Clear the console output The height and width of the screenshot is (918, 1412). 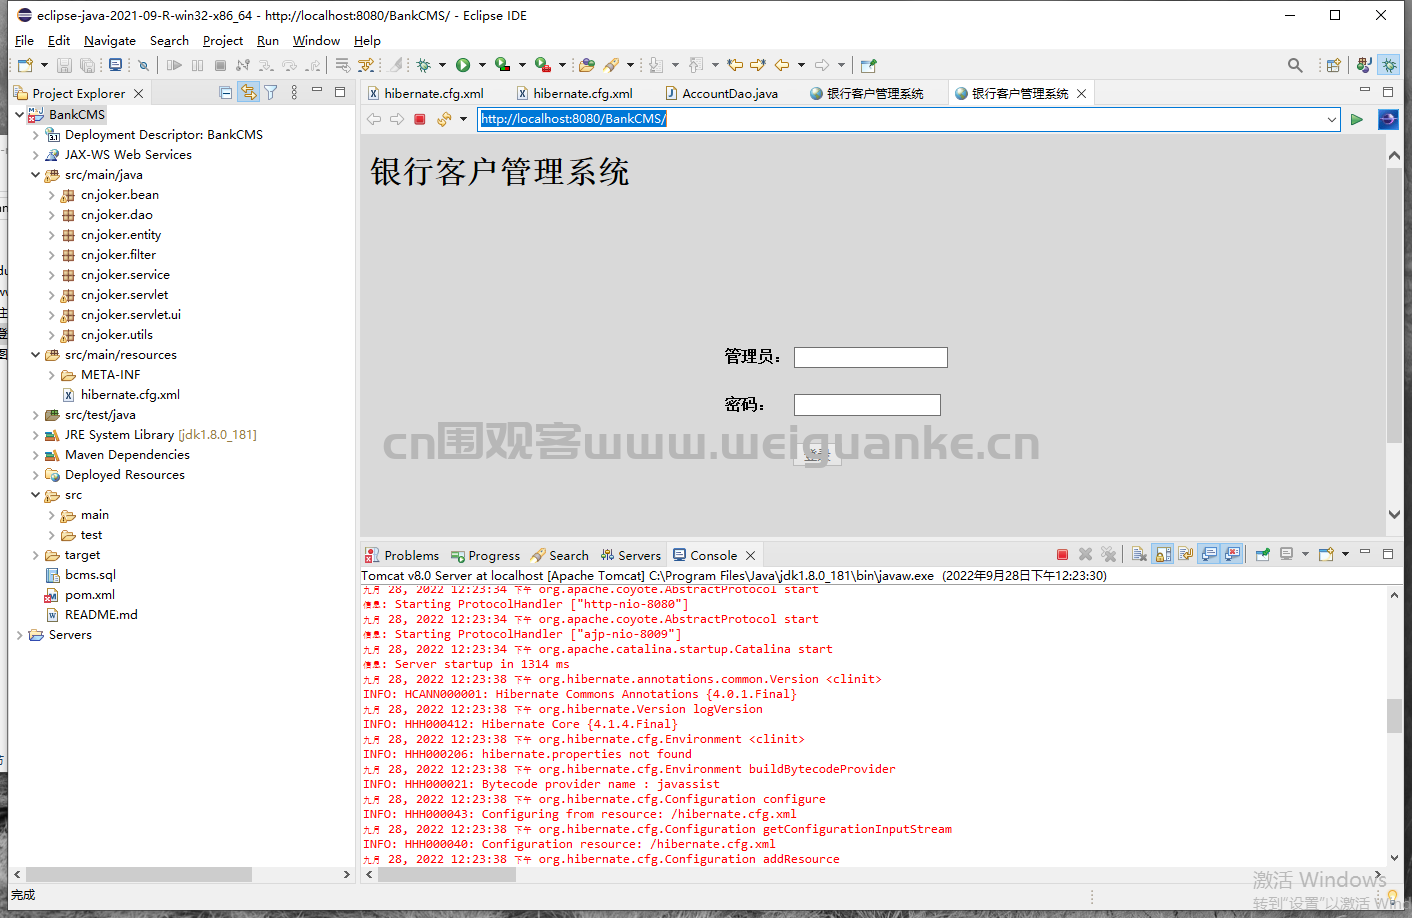1139,555
